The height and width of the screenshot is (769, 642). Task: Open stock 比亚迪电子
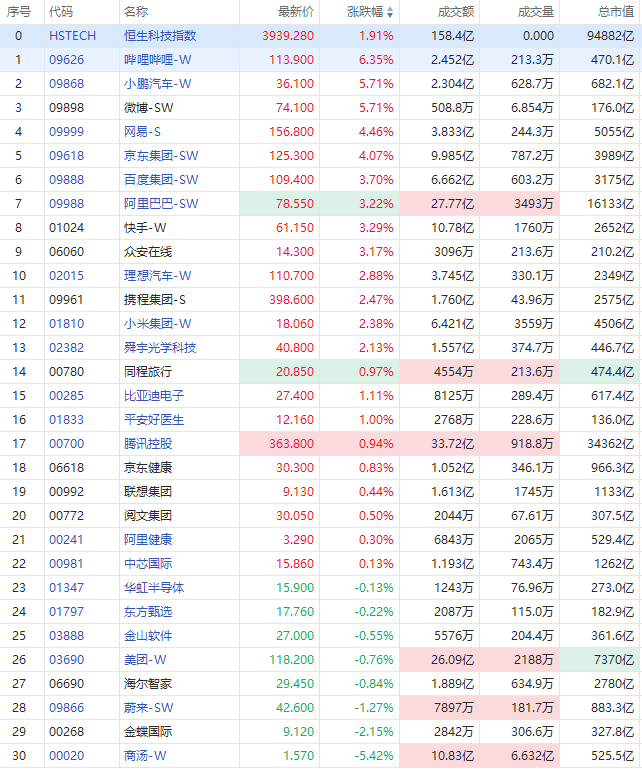point(154,396)
